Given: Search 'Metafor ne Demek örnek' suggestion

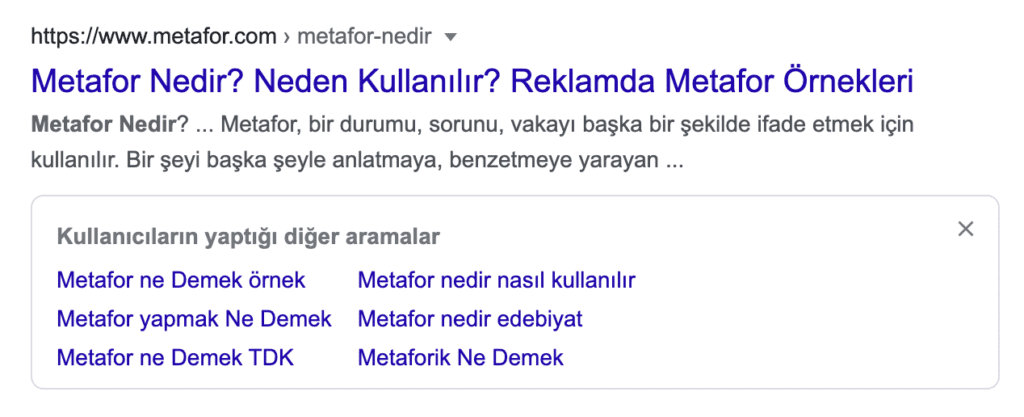Looking at the screenshot, I should pos(181,279).
